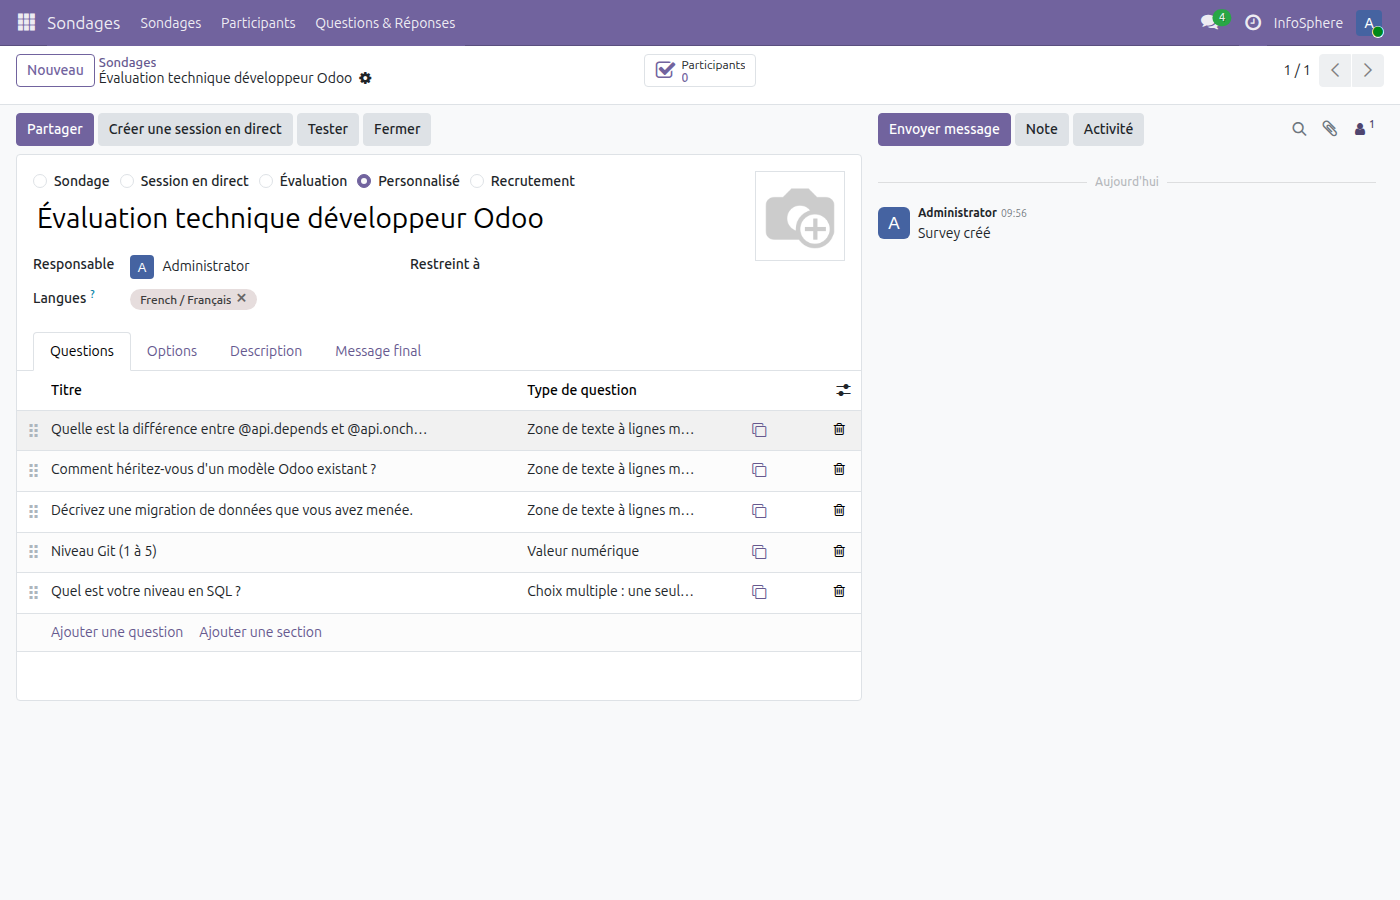Go to next record with right chevron
The width and height of the screenshot is (1400, 900).
coord(1367,70)
